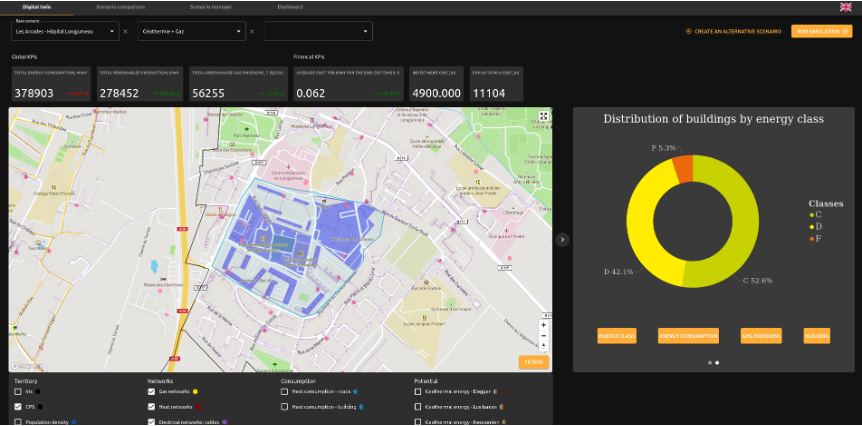Open the empty third scenario dropdown
The height and width of the screenshot is (426, 862).
click(x=318, y=32)
